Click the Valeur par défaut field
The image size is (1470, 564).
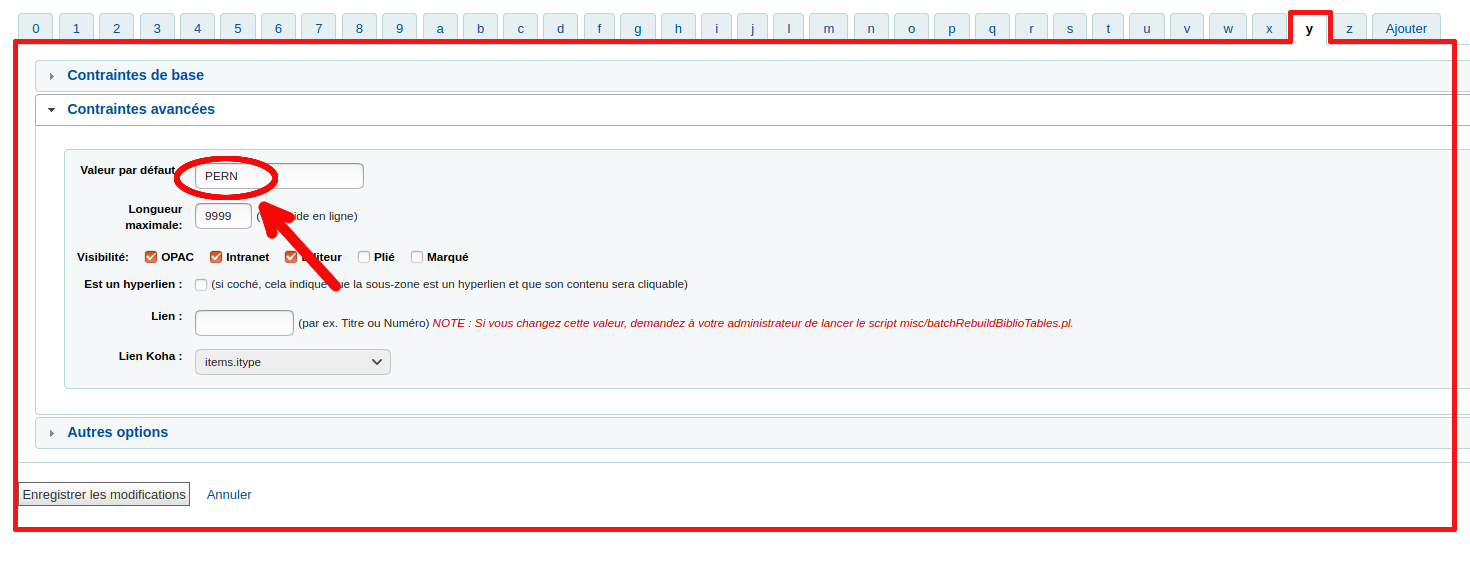tap(279, 176)
